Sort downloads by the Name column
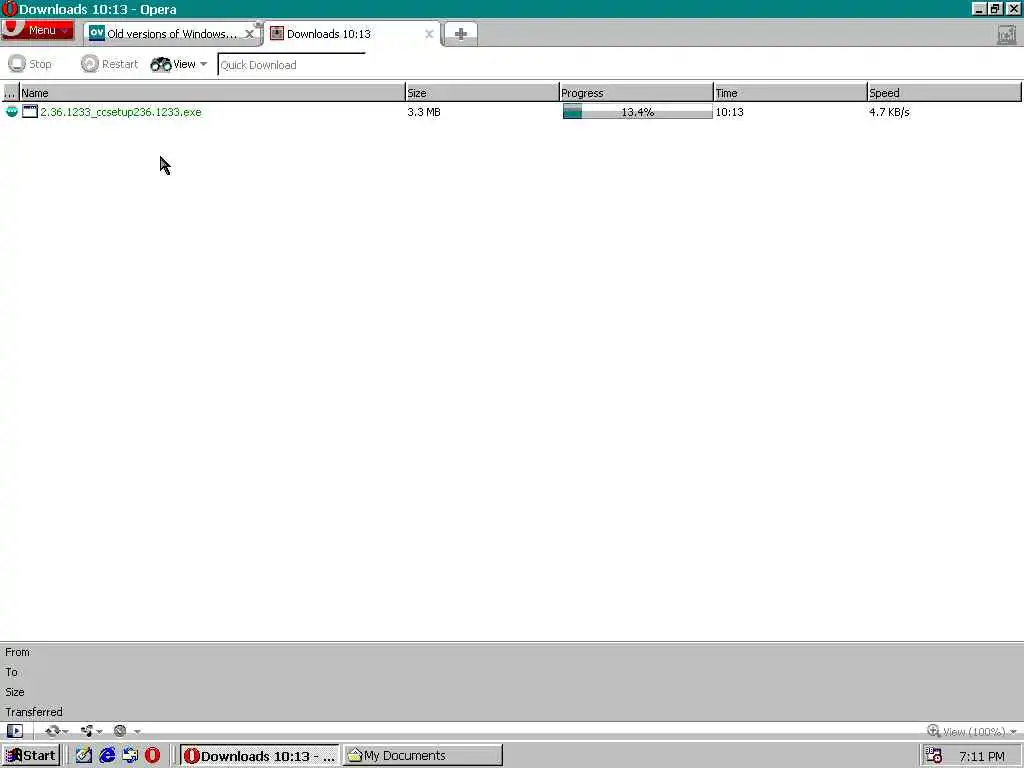Viewport: 1024px width, 768px height. pyautogui.click(x=212, y=93)
